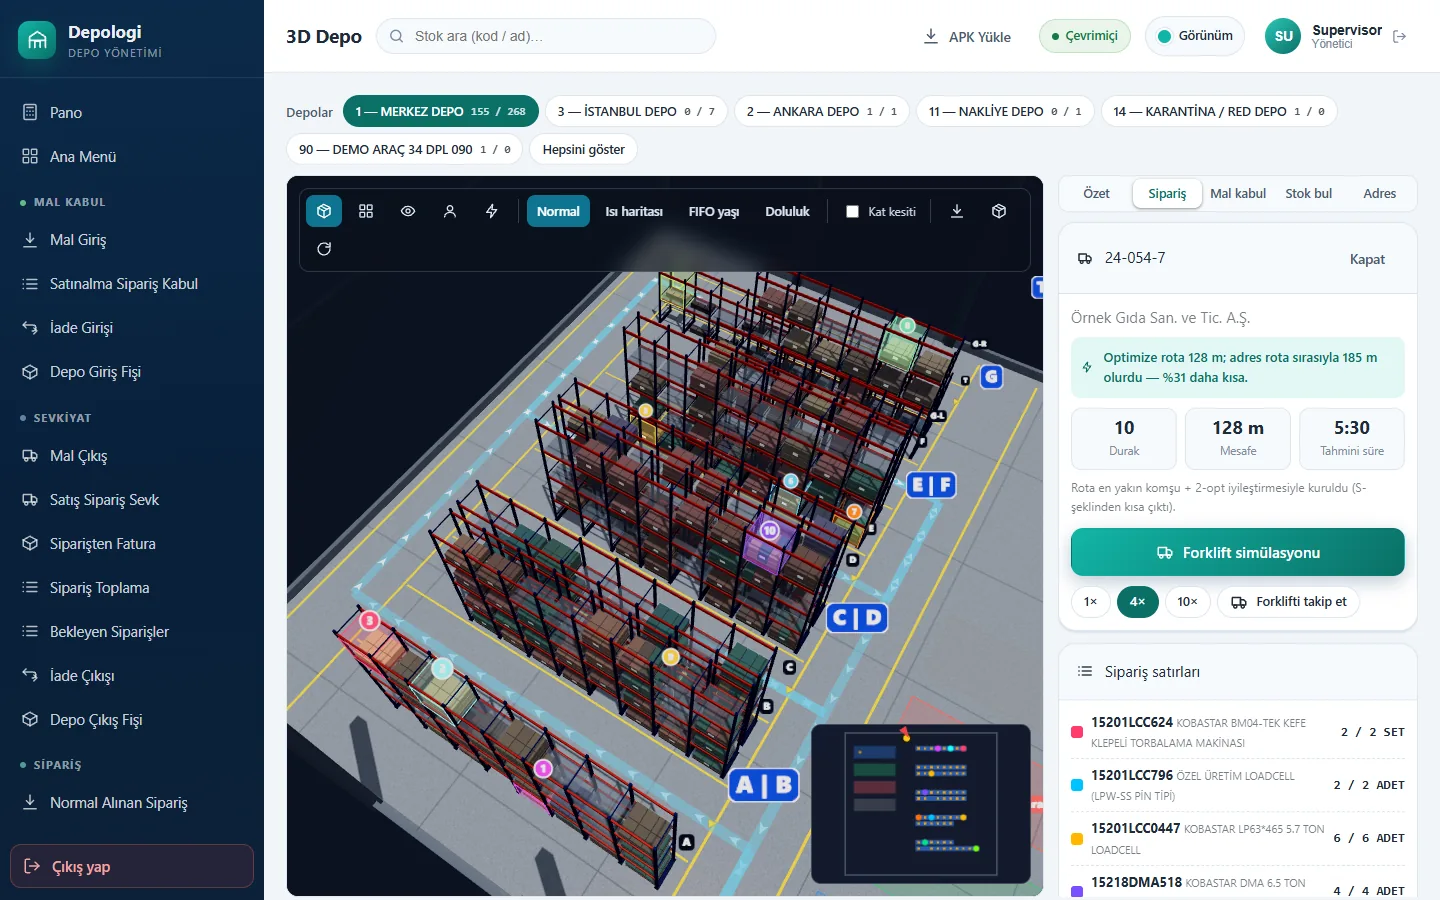
Task: Switch to the Adres tab
Action: (x=1379, y=193)
